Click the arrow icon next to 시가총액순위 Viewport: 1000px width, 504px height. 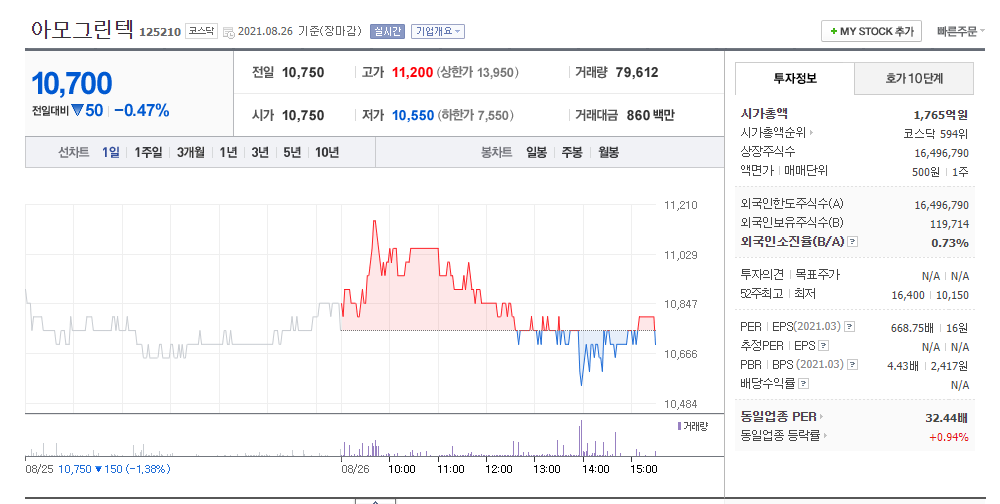pyautogui.click(x=811, y=133)
